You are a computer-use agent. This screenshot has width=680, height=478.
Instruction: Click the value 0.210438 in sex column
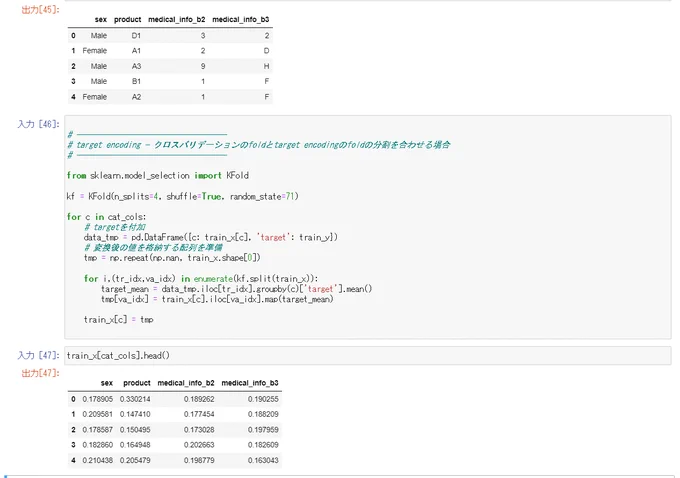pos(98,461)
